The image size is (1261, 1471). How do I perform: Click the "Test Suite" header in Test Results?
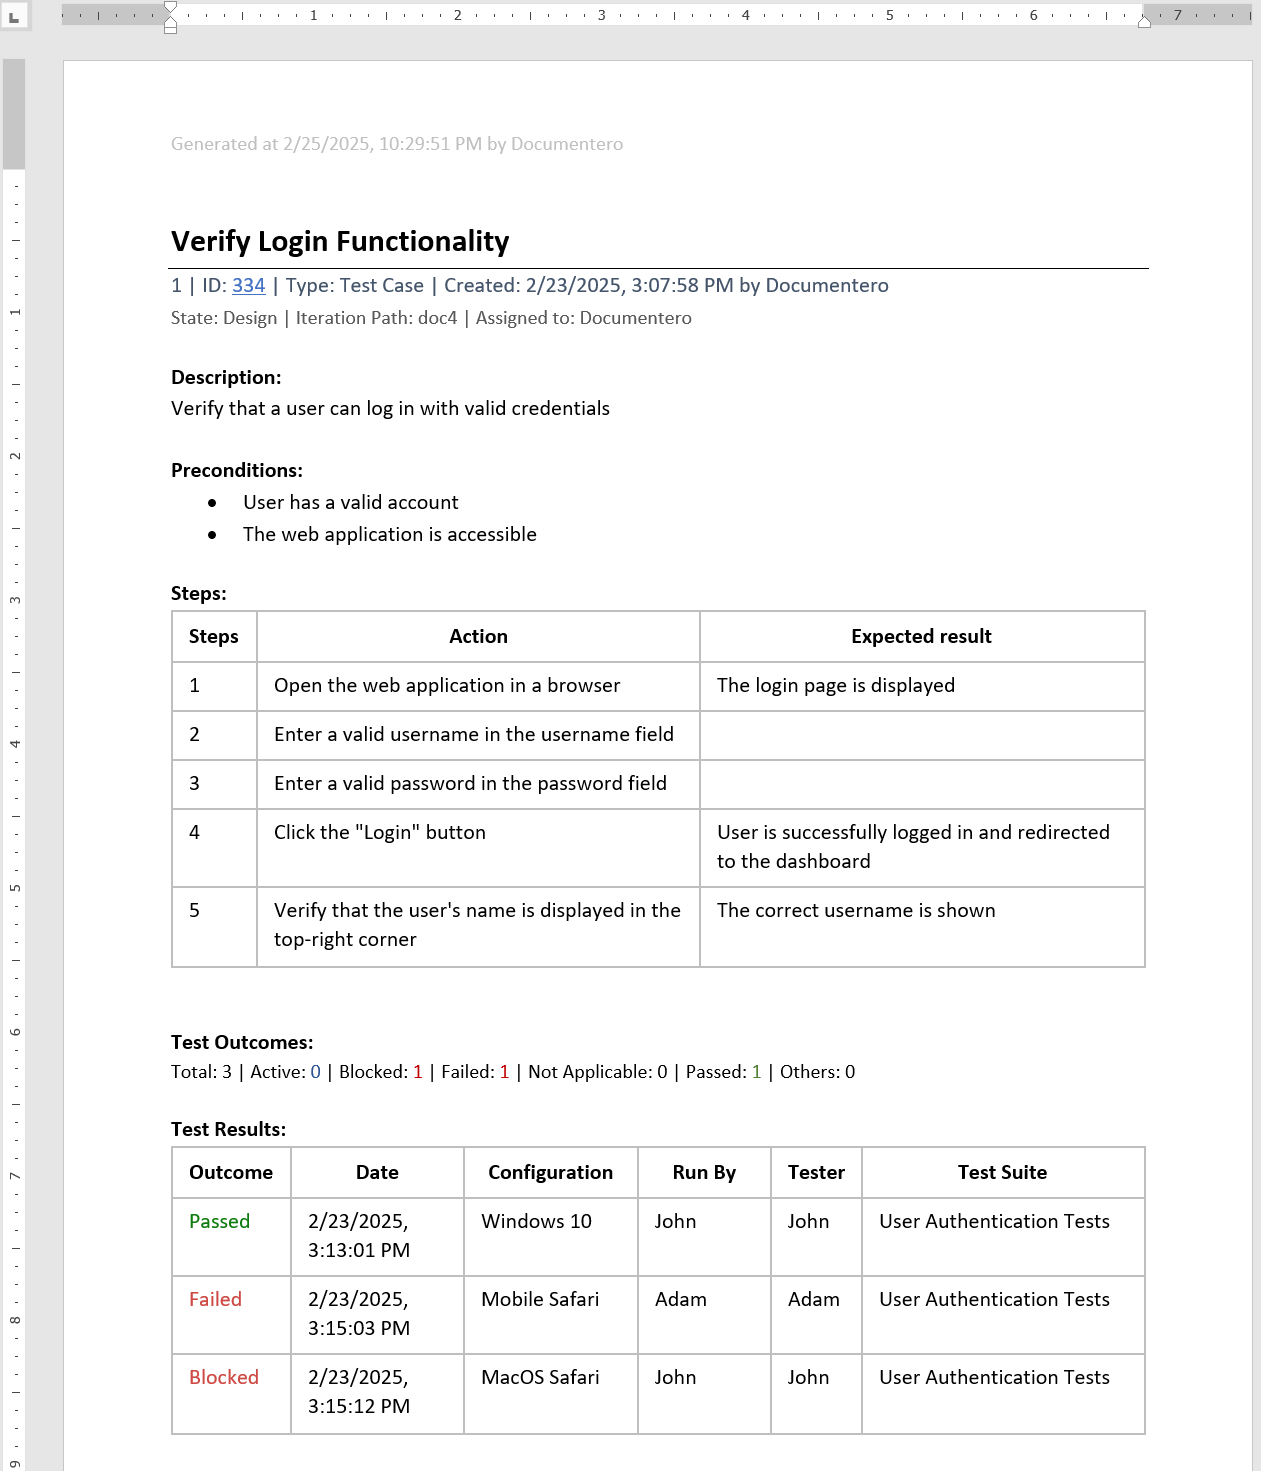pos(1002,1172)
